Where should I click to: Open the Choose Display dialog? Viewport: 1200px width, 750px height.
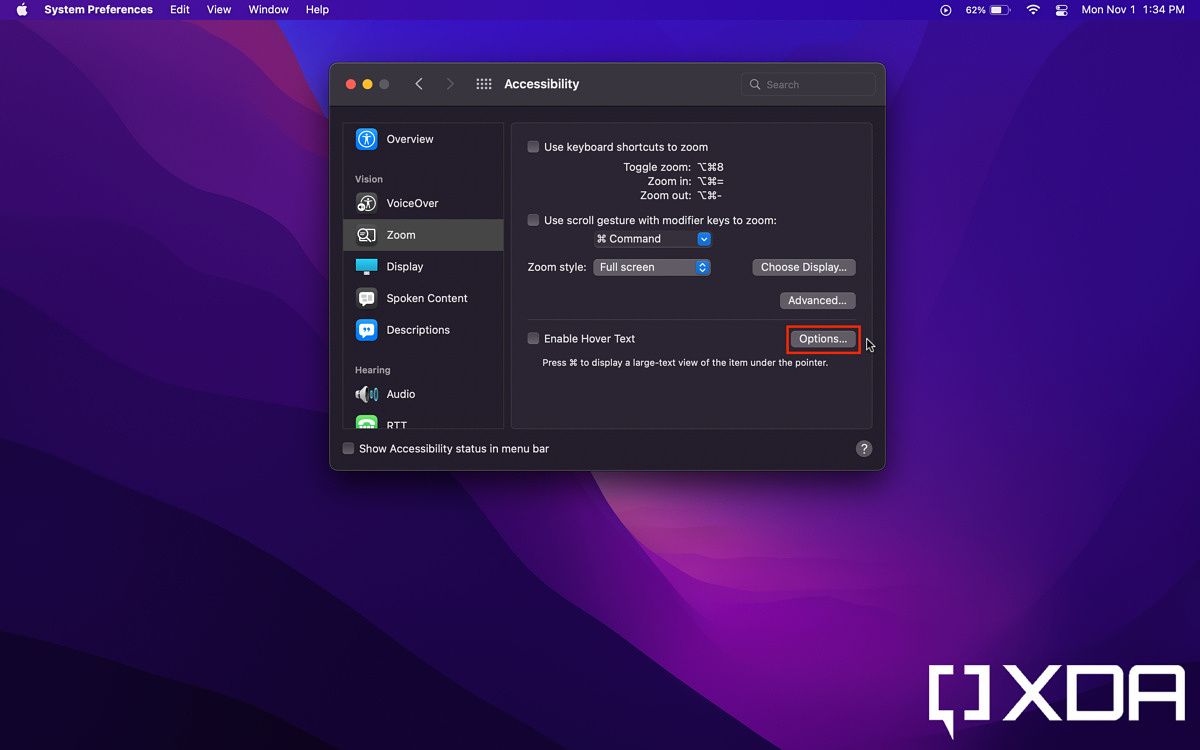[x=803, y=267]
